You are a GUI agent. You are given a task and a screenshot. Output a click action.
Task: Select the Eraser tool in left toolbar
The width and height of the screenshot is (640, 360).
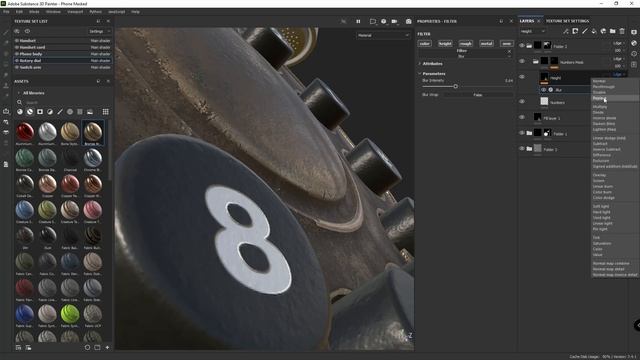tap(6, 42)
